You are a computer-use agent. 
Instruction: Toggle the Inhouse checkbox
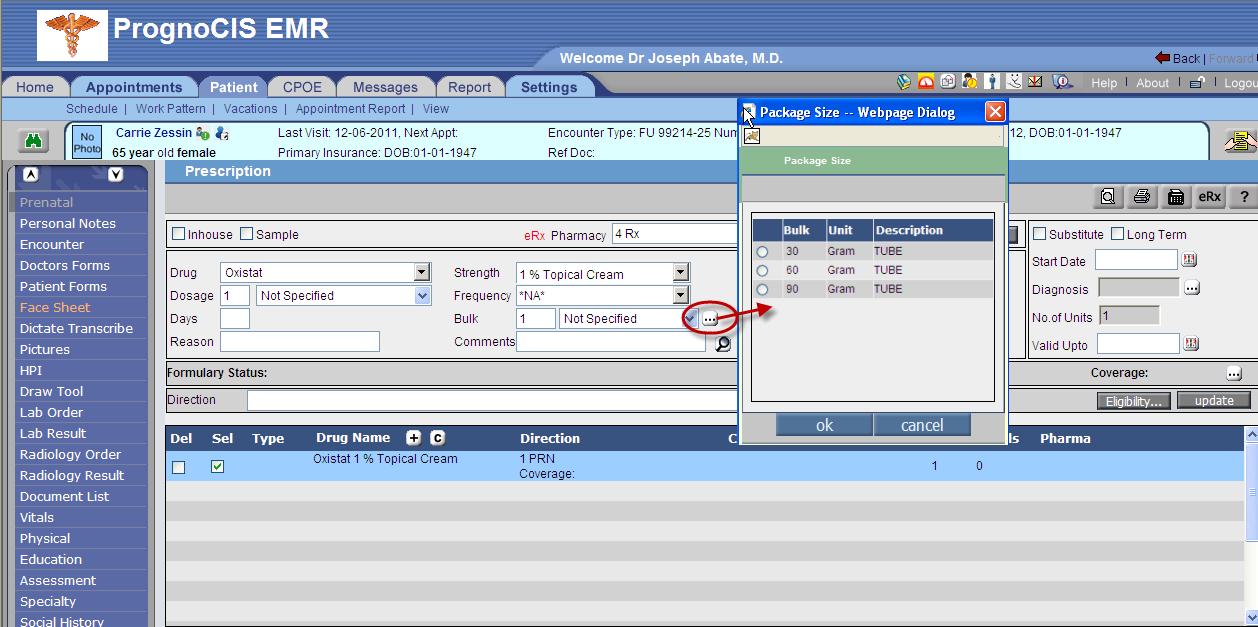(179, 234)
